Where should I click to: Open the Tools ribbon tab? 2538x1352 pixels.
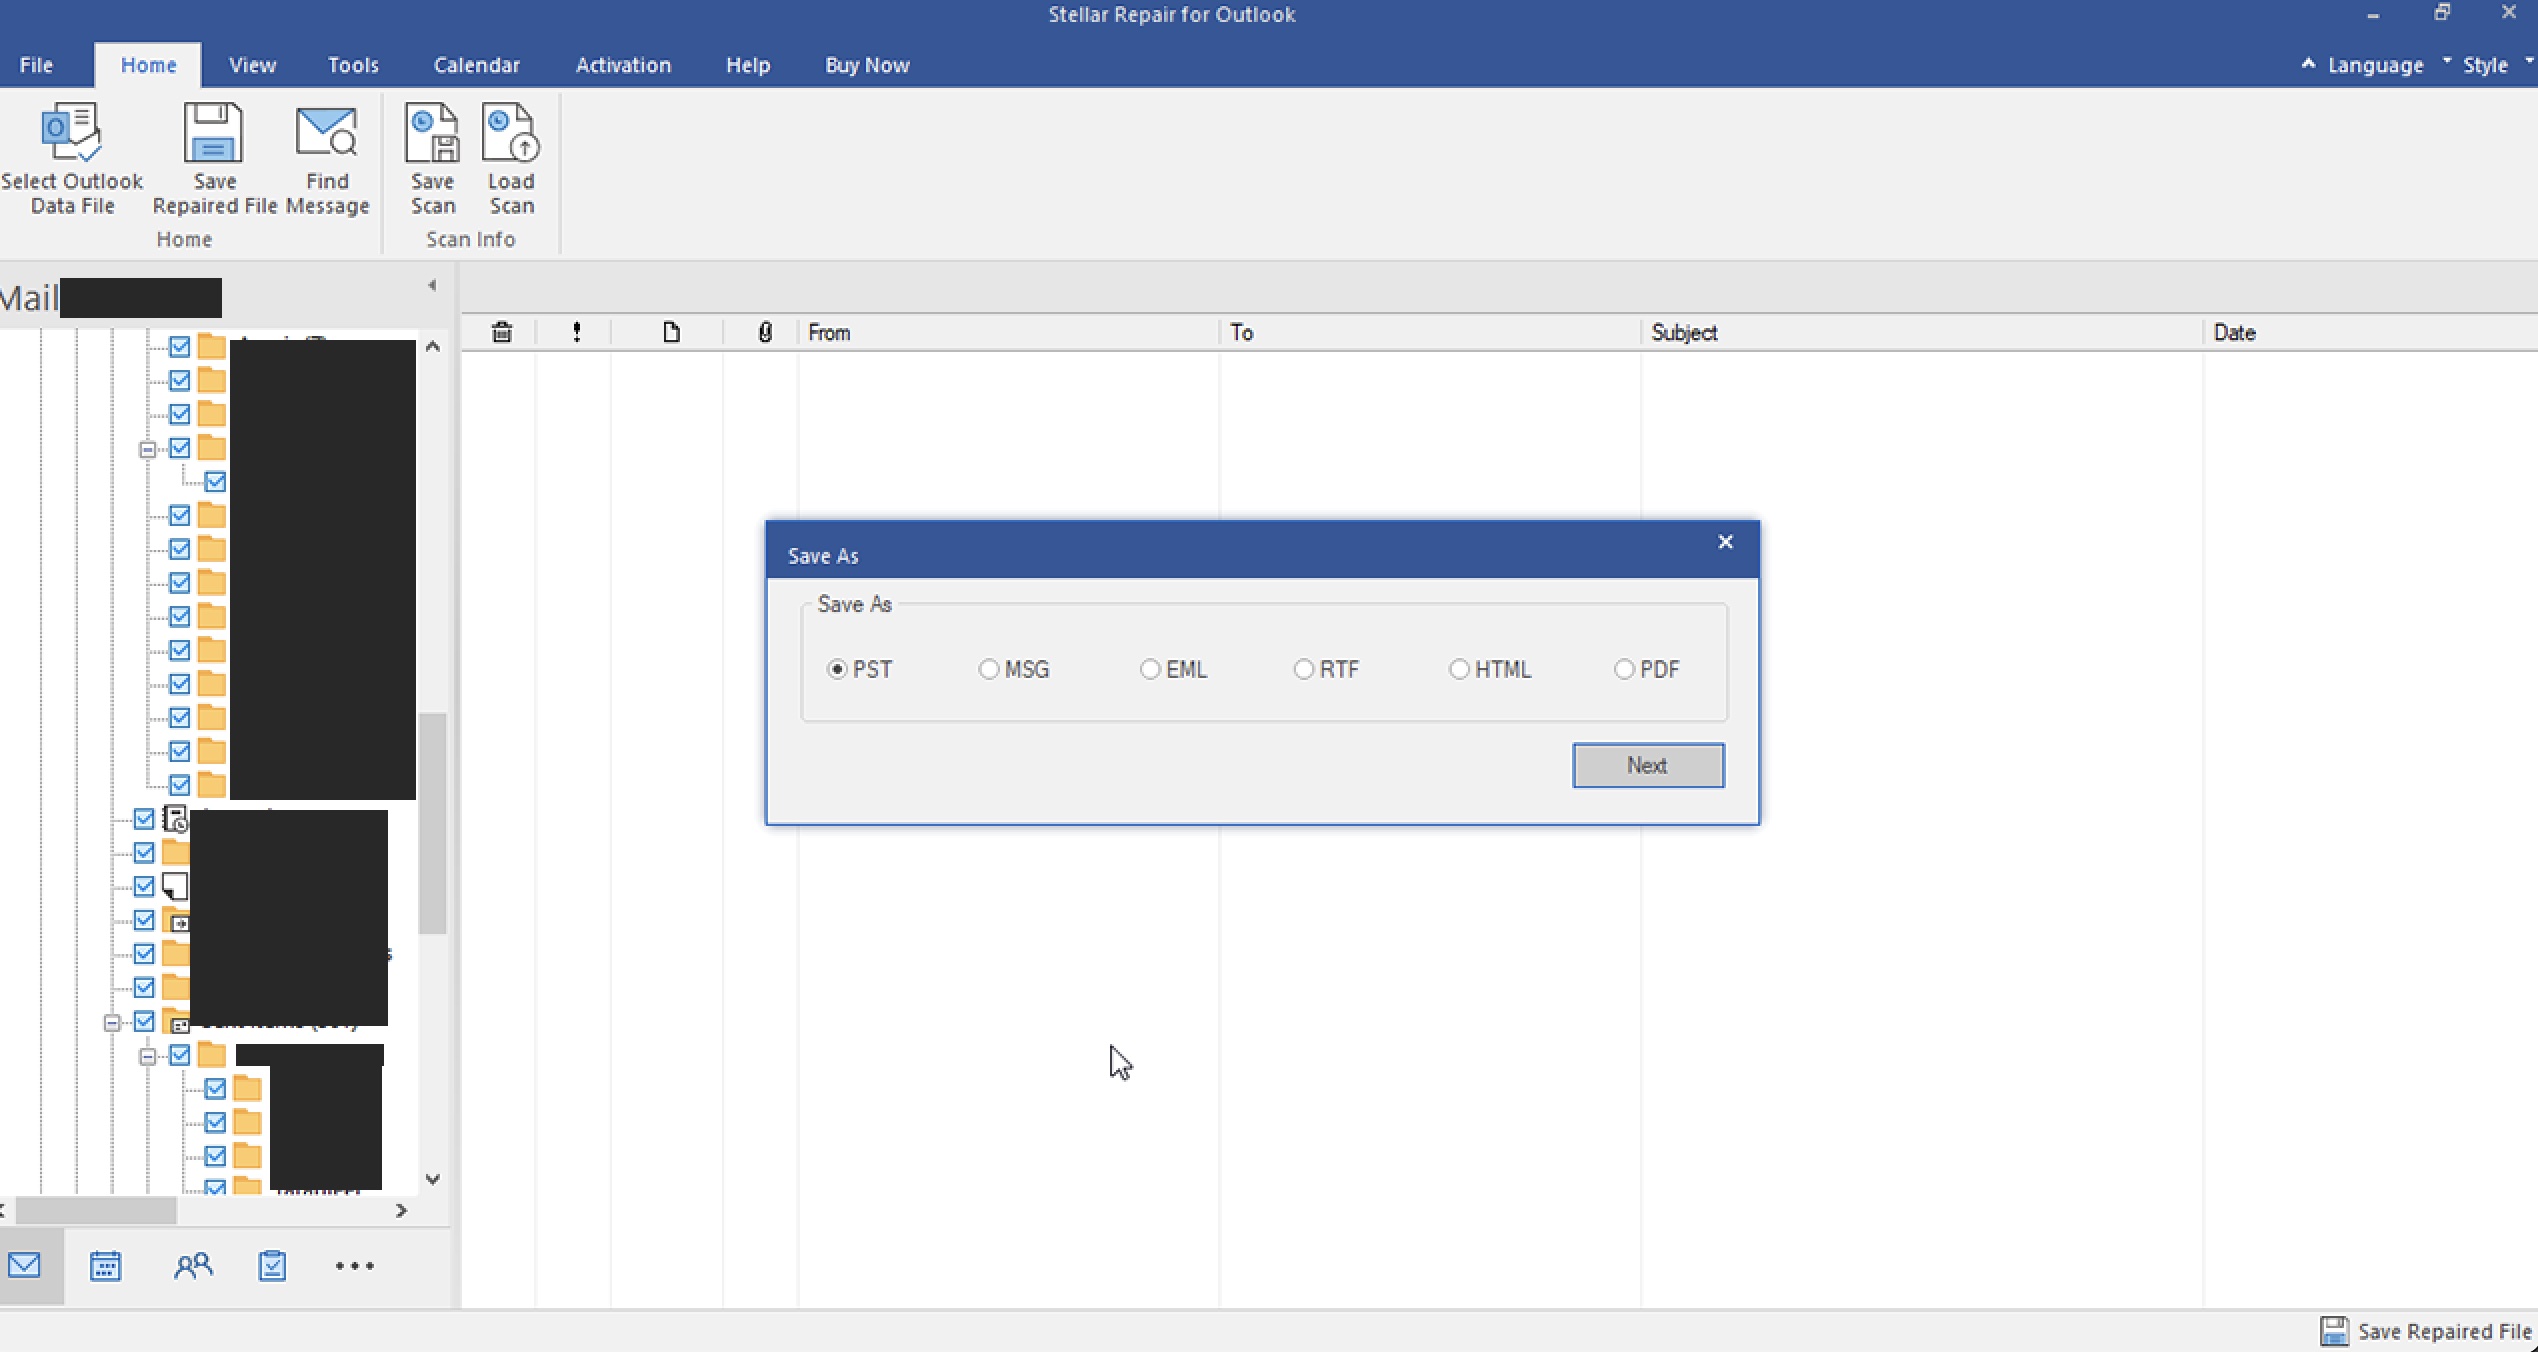click(x=353, y=65)
